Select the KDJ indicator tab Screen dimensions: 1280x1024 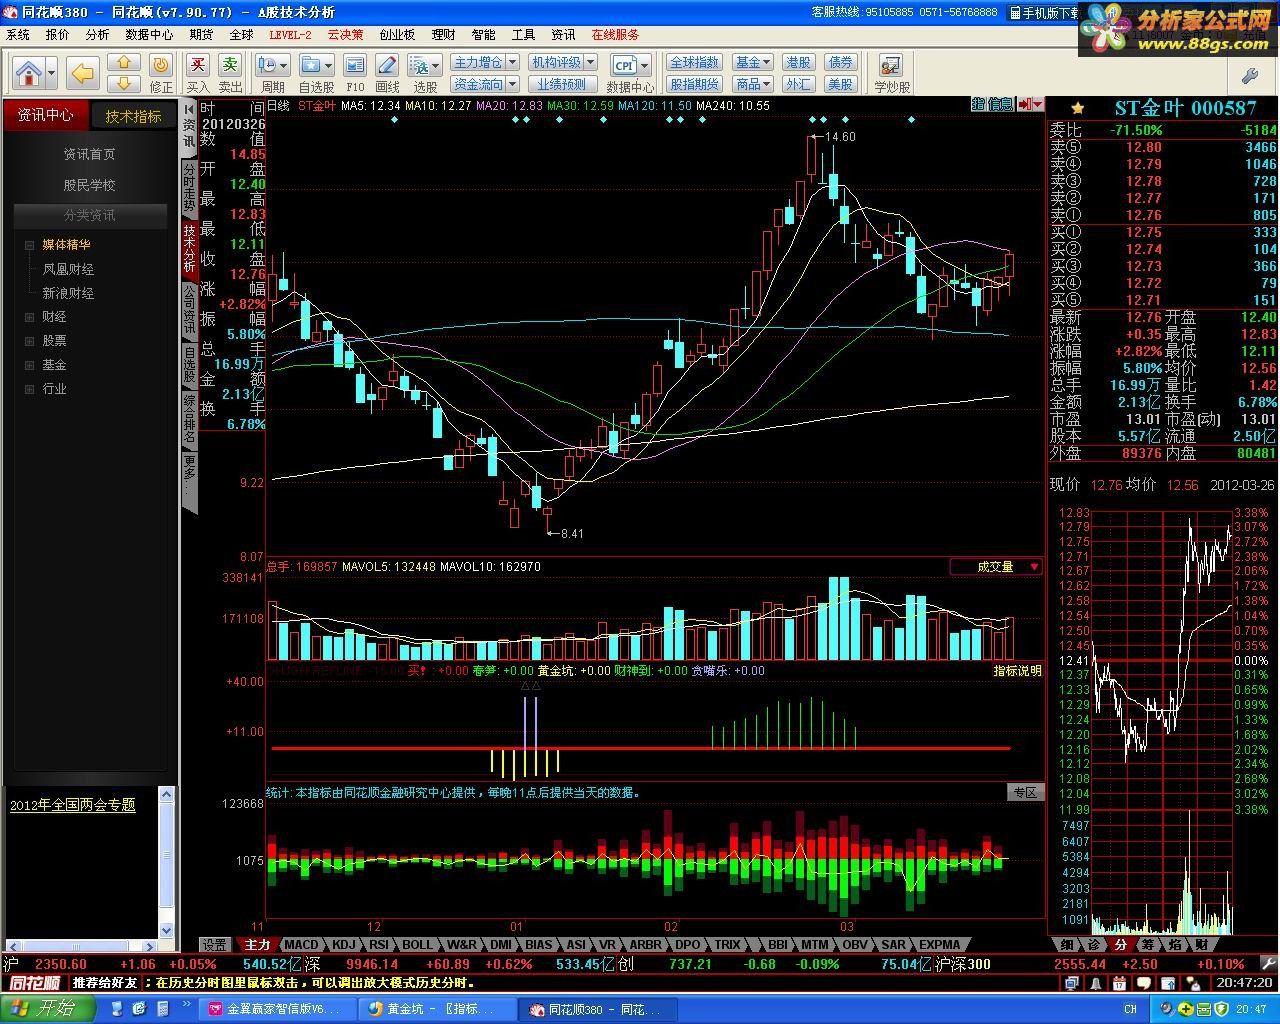[343, 944]
